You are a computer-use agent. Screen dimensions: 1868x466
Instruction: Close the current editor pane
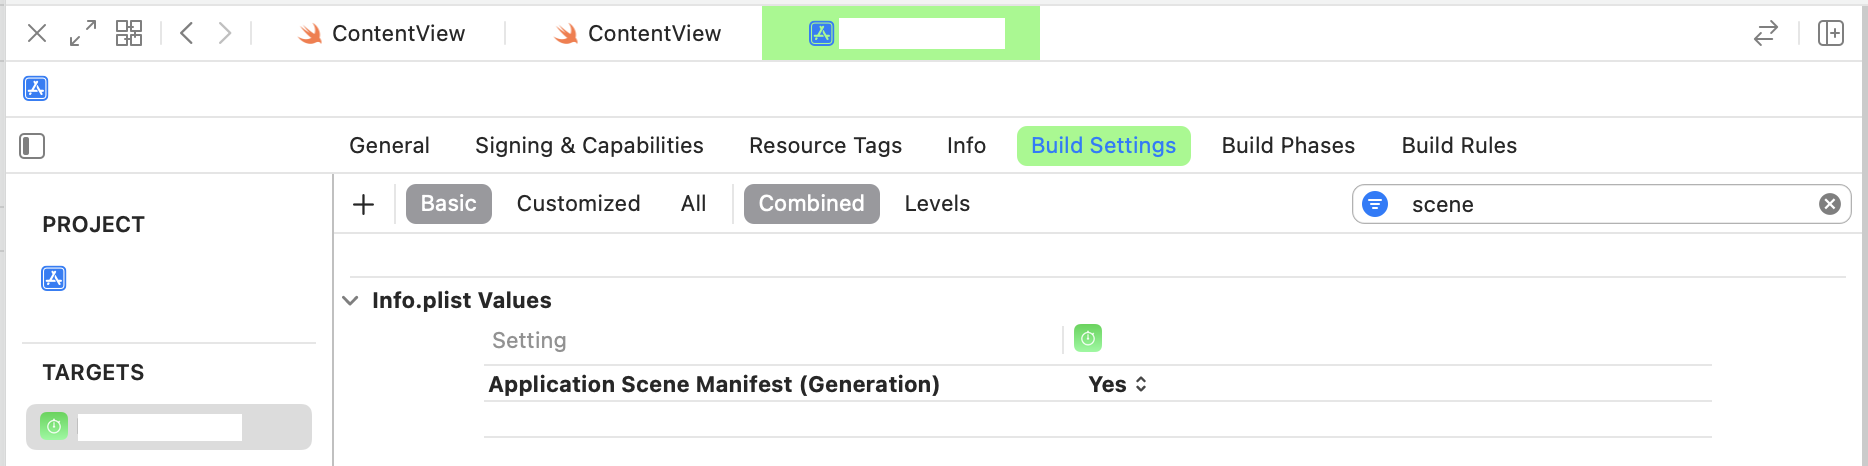click(37, 33)
